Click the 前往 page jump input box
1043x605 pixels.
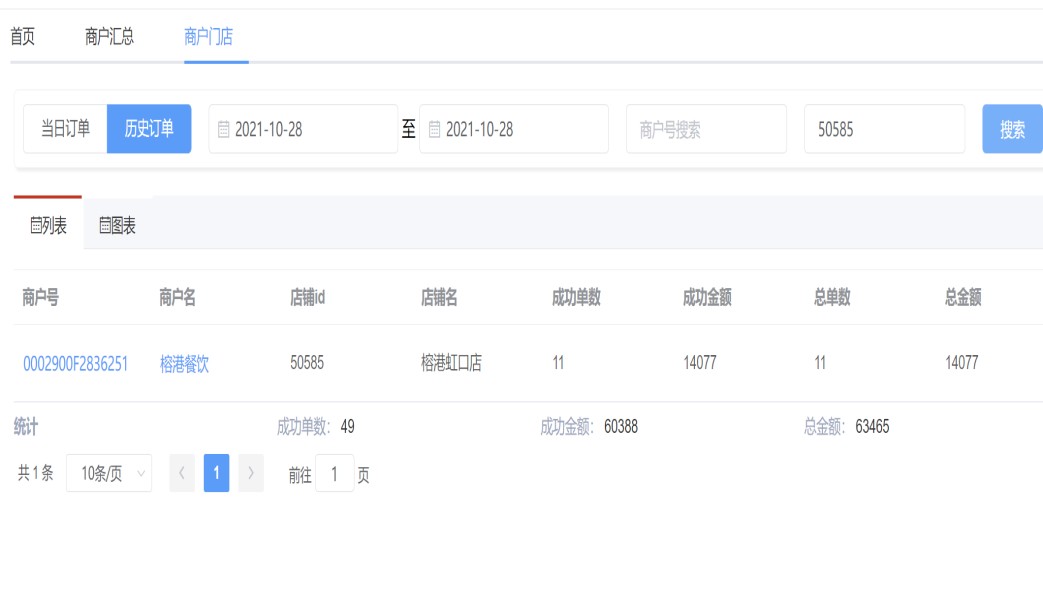click(x=335, y=474)
